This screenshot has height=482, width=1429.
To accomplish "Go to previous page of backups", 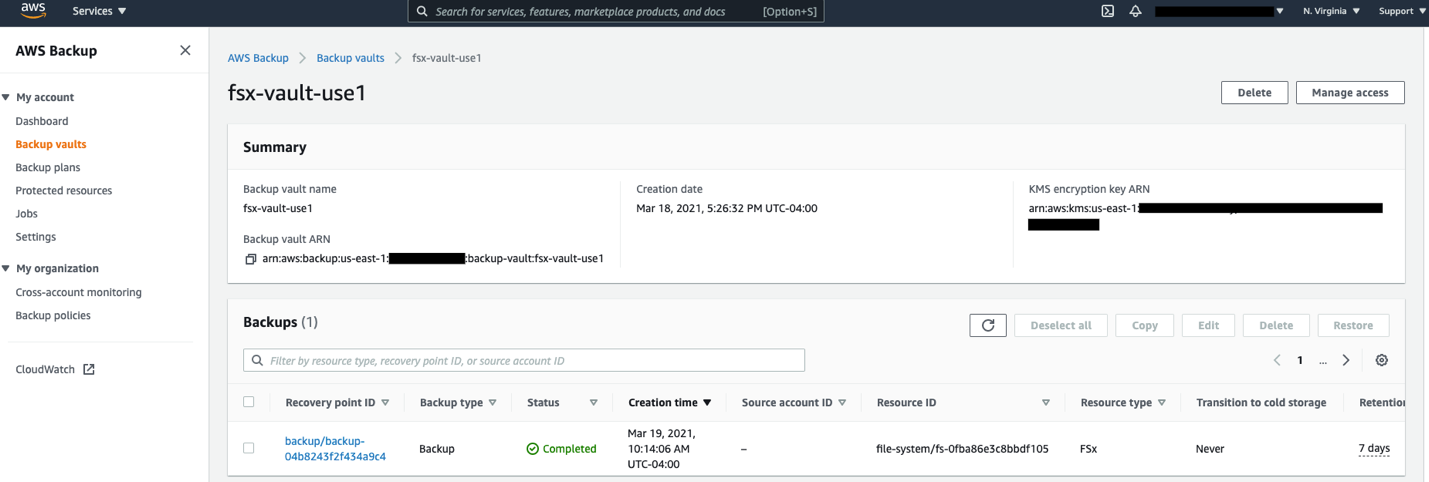I will tap(1277, 360).
